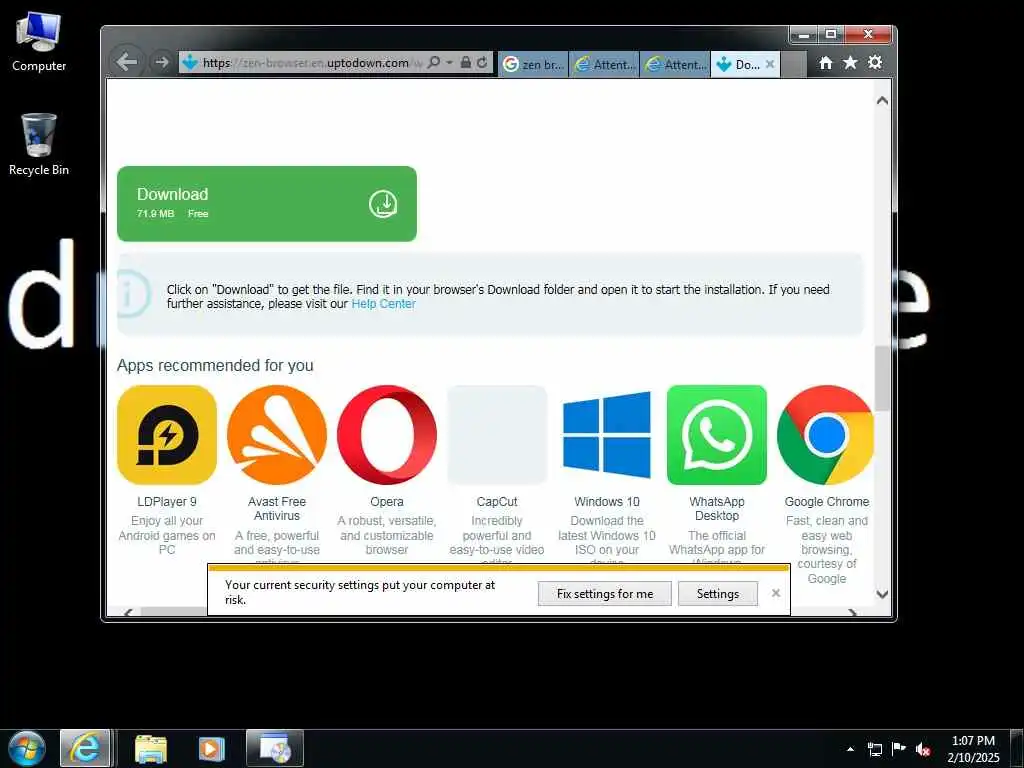Refresh the page with the reload icon
1024x768 pixels.
tap(482, 63)
